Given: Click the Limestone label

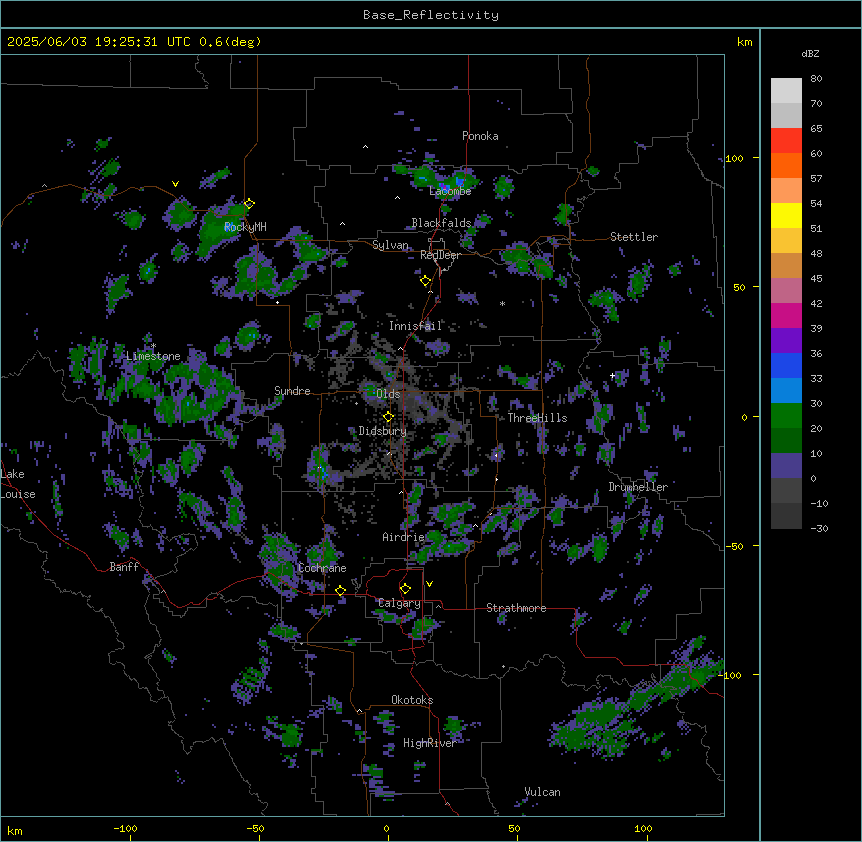Looking at the screenshot, I should coord(153,356).
